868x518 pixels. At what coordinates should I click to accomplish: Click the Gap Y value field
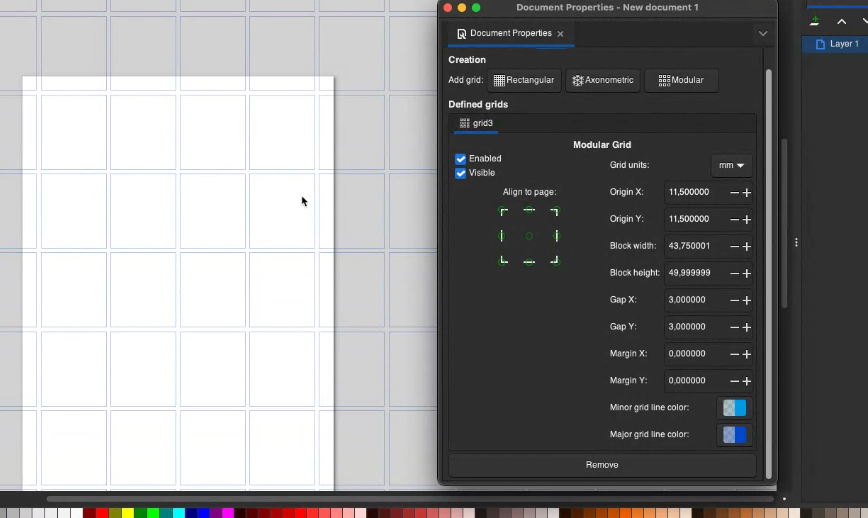[695, 327]
